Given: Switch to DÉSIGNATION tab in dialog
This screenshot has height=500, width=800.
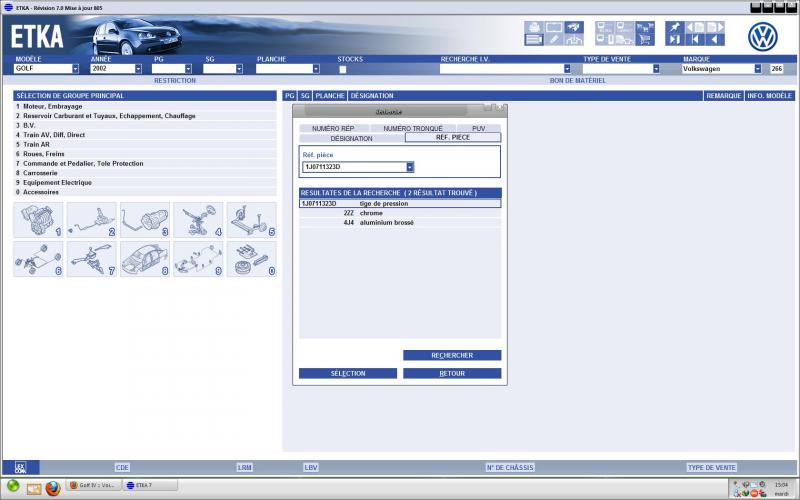Looking at the screenshot, I should click(352, 138).
